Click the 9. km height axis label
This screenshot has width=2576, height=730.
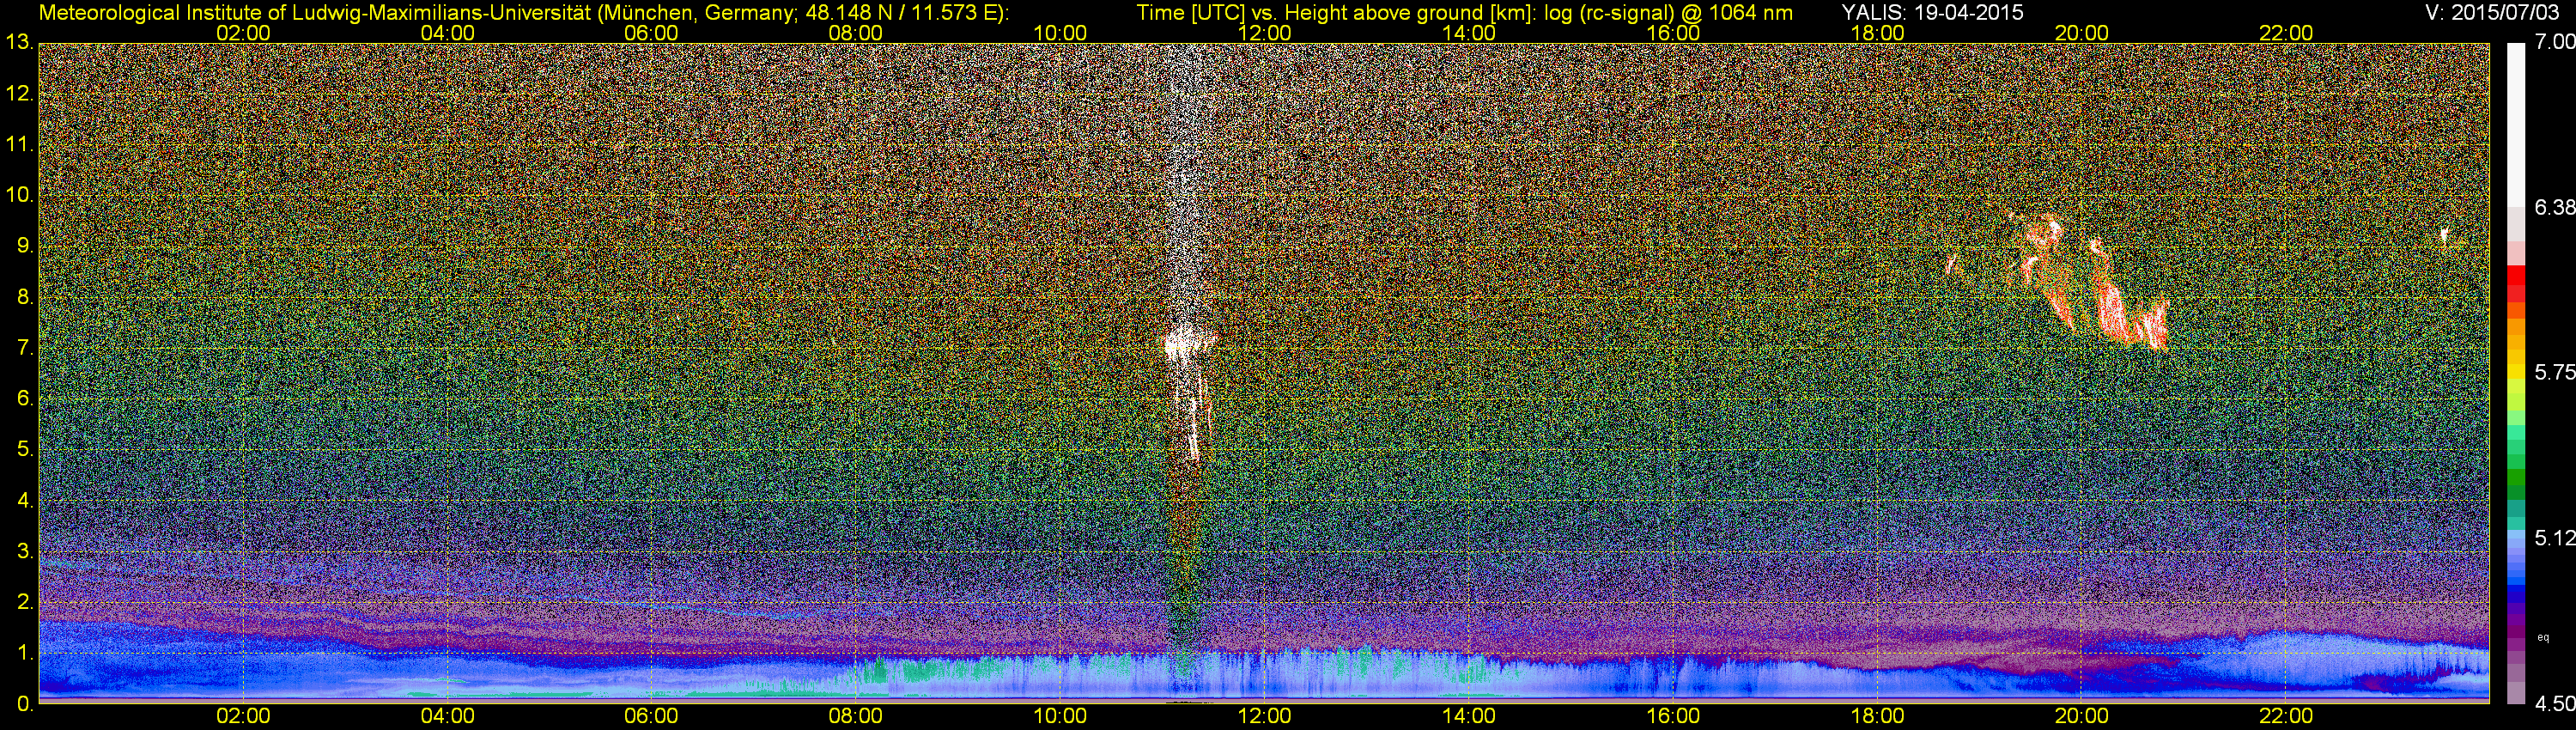coord(25,246)
